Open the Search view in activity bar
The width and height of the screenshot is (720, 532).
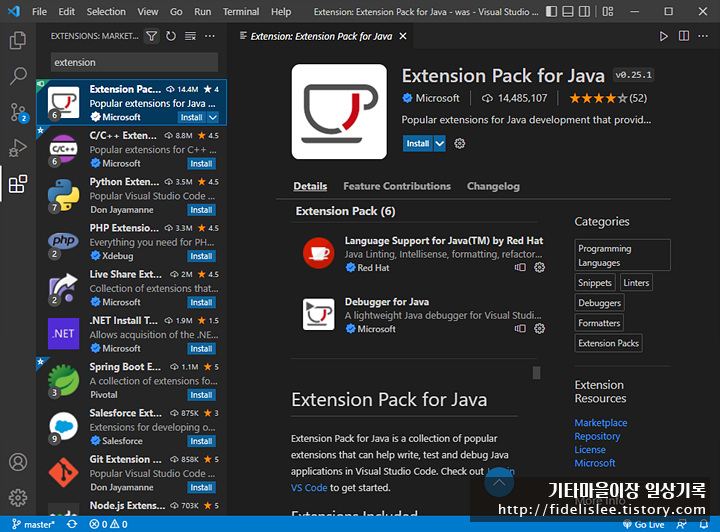coord(18,76)
